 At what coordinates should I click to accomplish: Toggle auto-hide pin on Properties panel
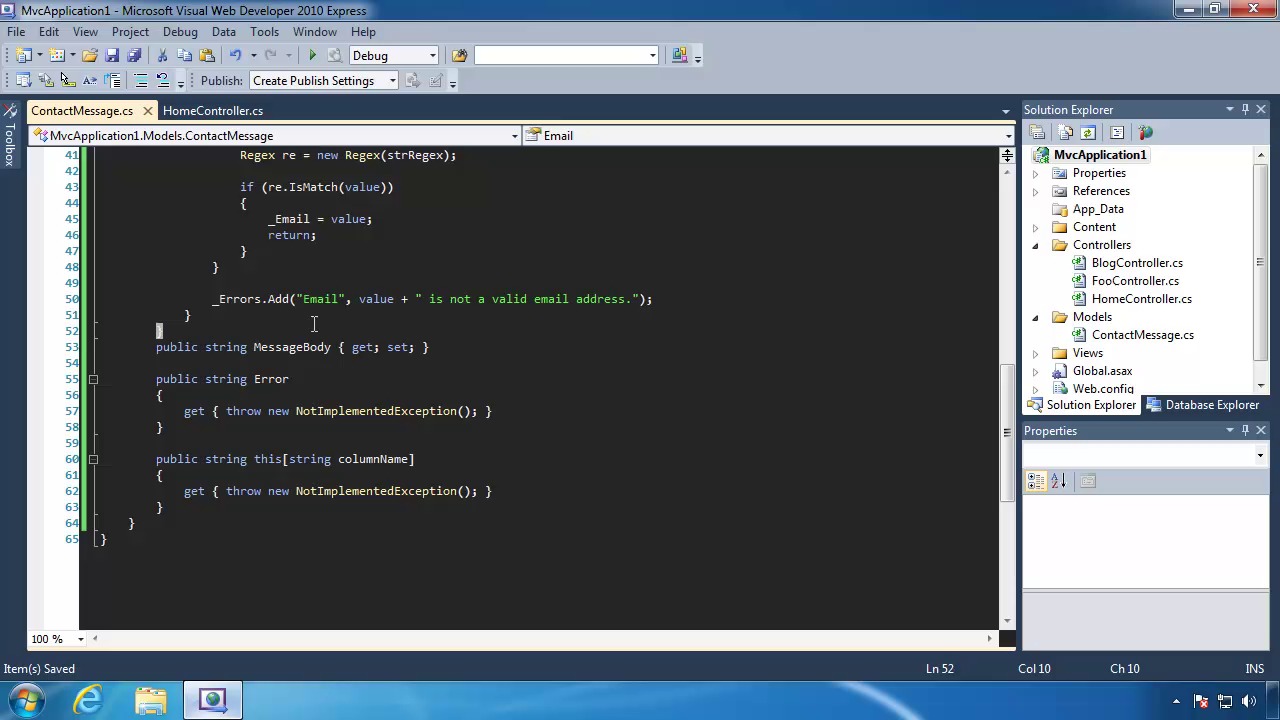click(1245, 431)
